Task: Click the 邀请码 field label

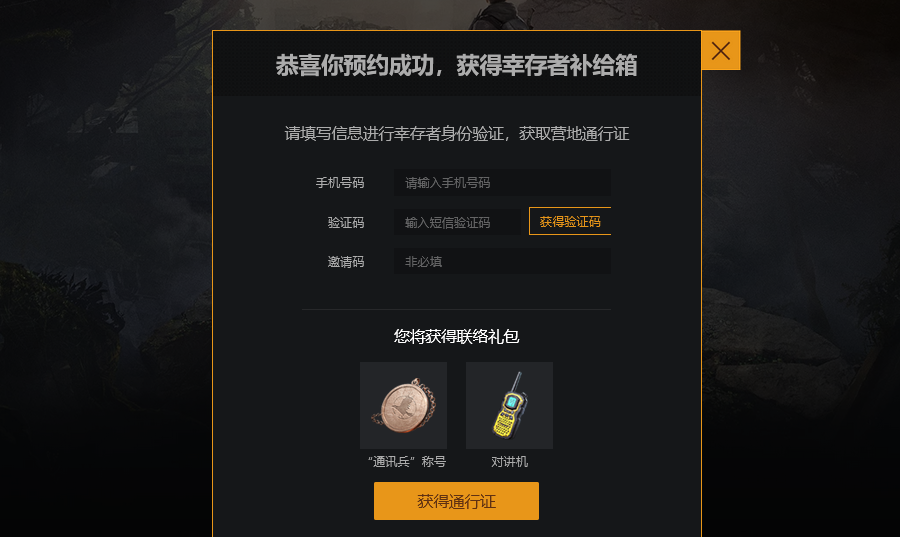Action: 346,262
